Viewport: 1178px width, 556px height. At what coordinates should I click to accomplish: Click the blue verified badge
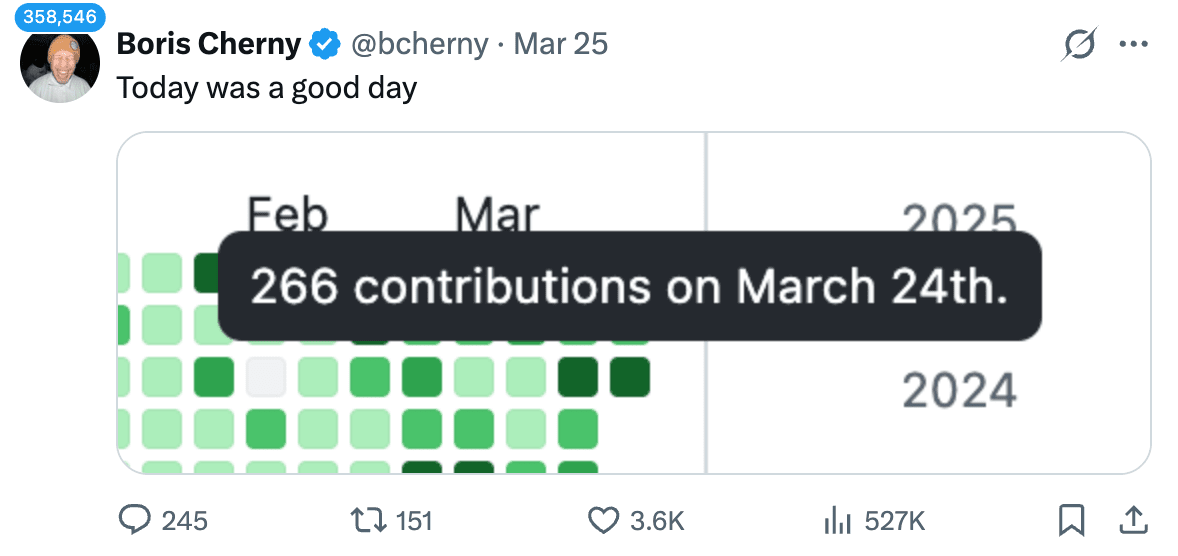[323, 45]
